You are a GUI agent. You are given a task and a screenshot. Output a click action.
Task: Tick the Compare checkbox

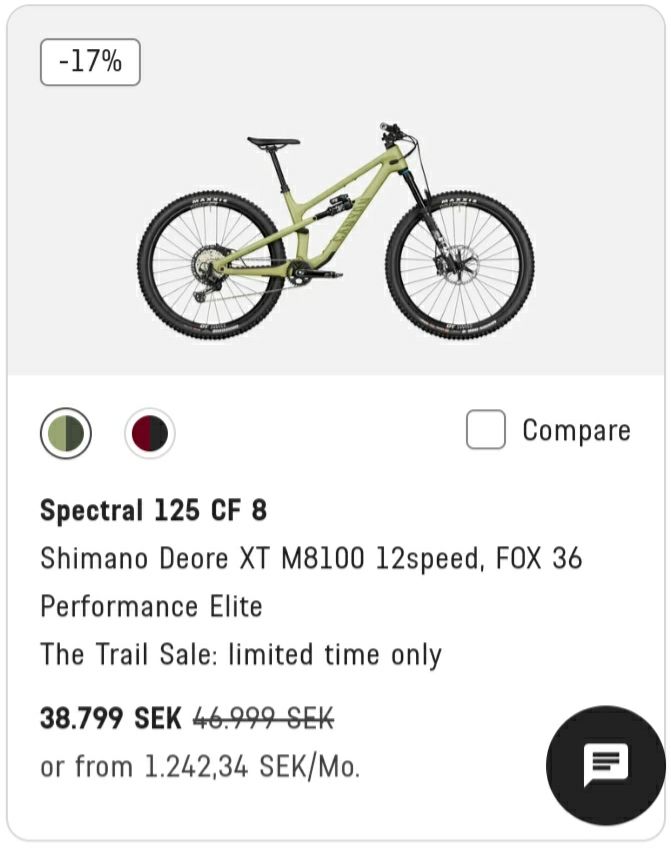[486, 429]
